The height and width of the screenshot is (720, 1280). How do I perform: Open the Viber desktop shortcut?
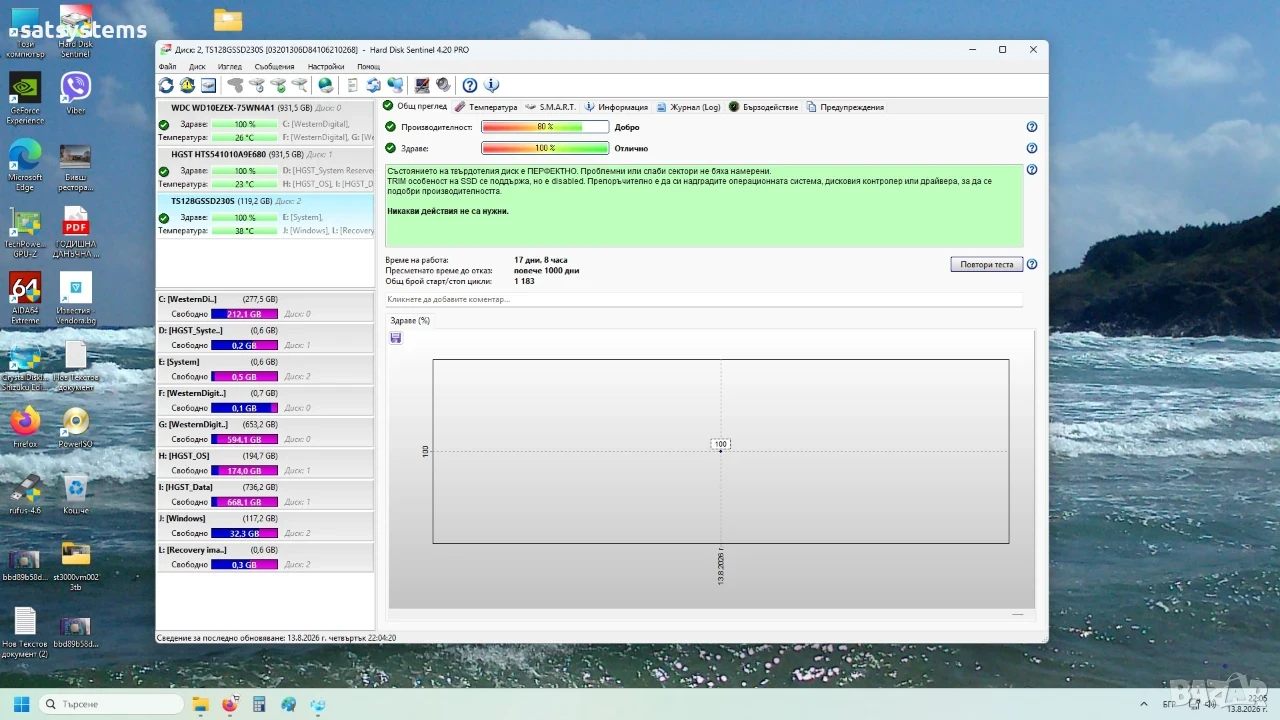point(76,93)
